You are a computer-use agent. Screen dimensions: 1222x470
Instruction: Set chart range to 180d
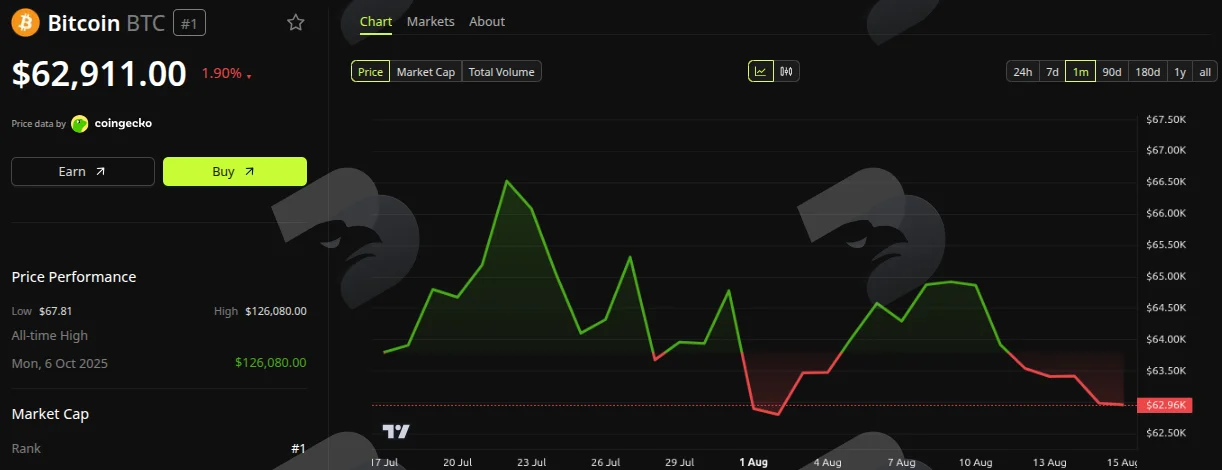click(1147, 71)
